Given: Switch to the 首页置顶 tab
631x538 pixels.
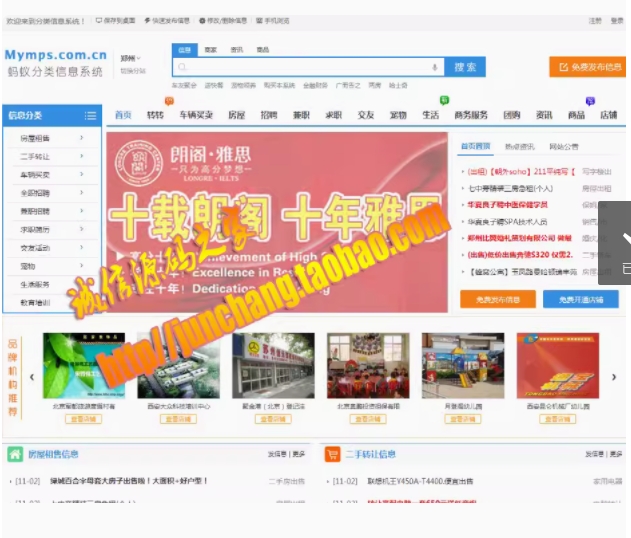Looking at the screenshot, I should 475,146.
